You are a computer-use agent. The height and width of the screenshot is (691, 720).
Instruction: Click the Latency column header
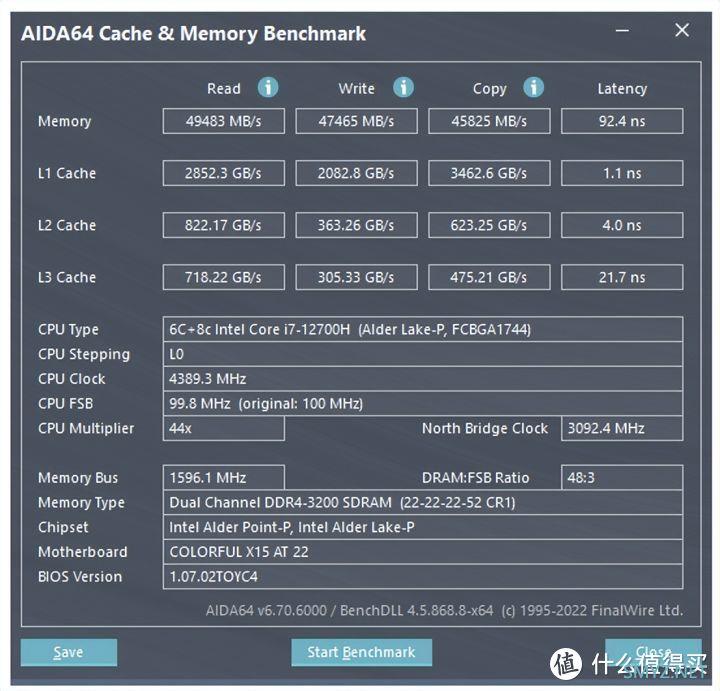[x=622, y=89]
